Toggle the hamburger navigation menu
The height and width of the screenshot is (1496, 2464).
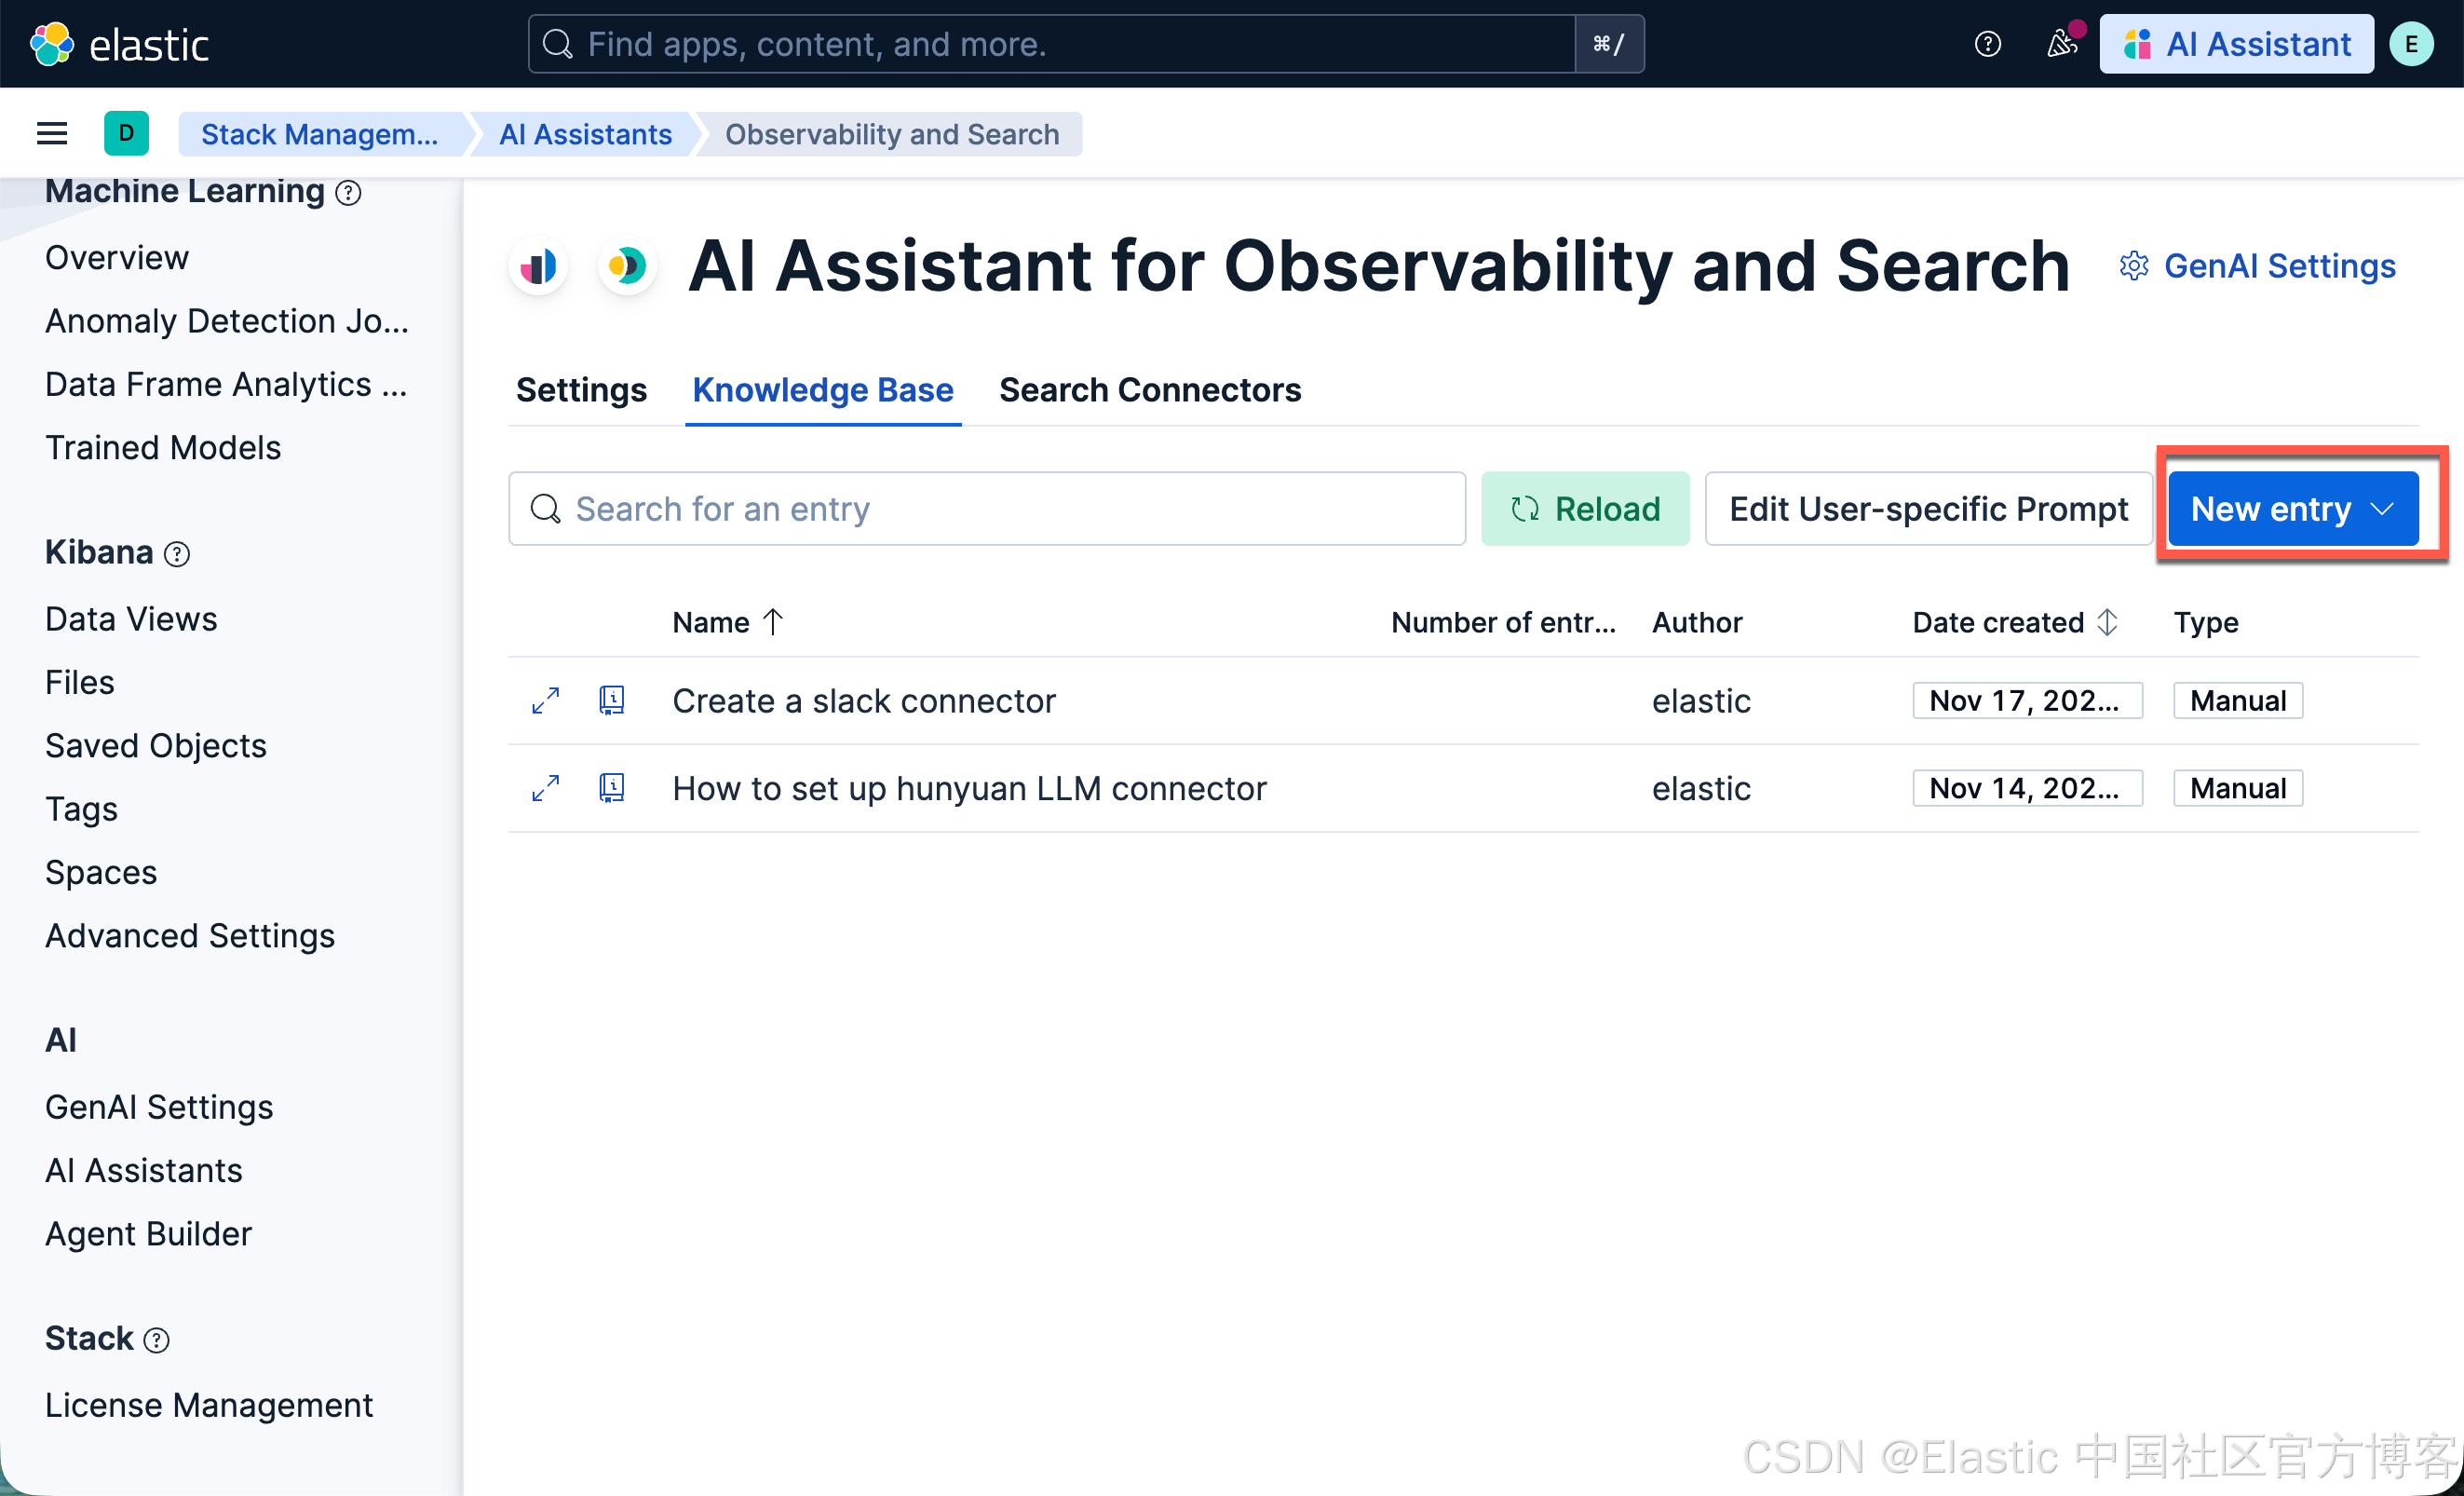click(52, 133)
